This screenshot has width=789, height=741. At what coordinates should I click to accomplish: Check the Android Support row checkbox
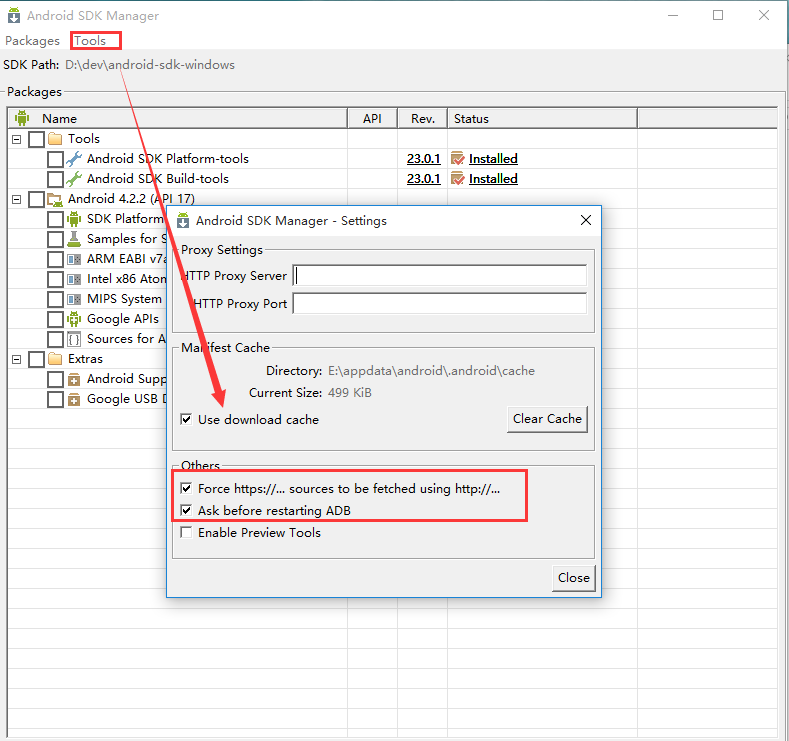click(x=55, y=379)
